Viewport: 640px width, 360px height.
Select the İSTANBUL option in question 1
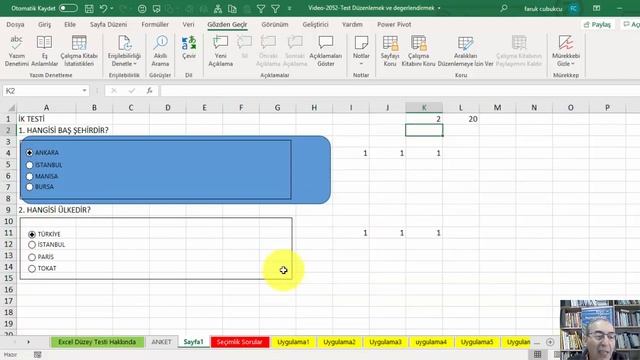point(29,165)
